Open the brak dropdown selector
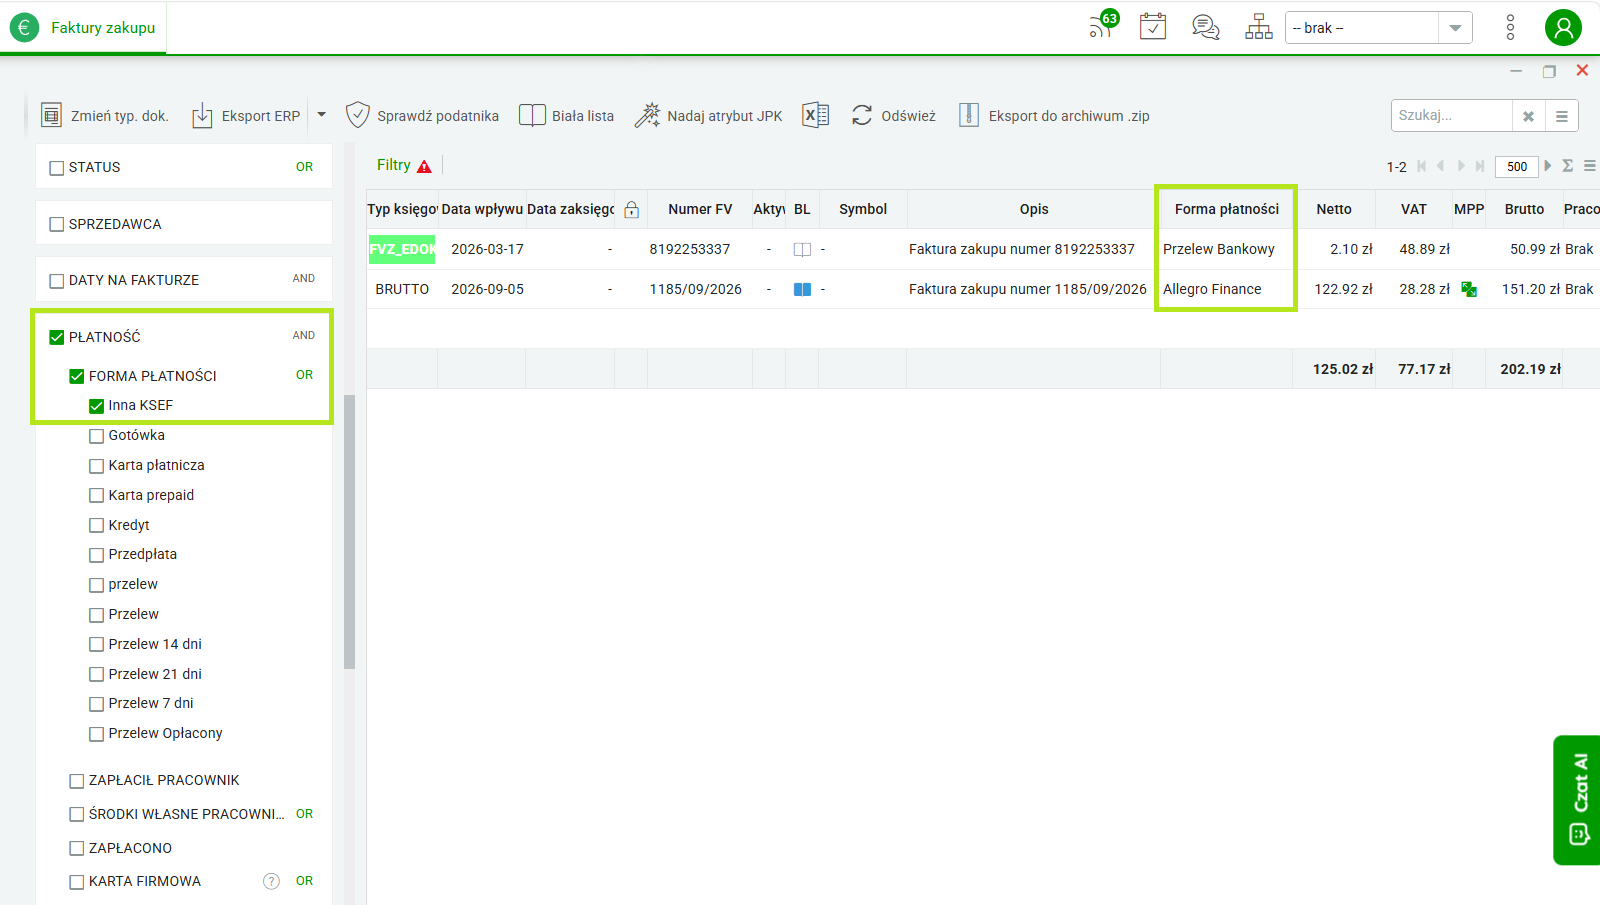The width and height of the screenshot is (1600, 905). click(x=1378, y=28)
